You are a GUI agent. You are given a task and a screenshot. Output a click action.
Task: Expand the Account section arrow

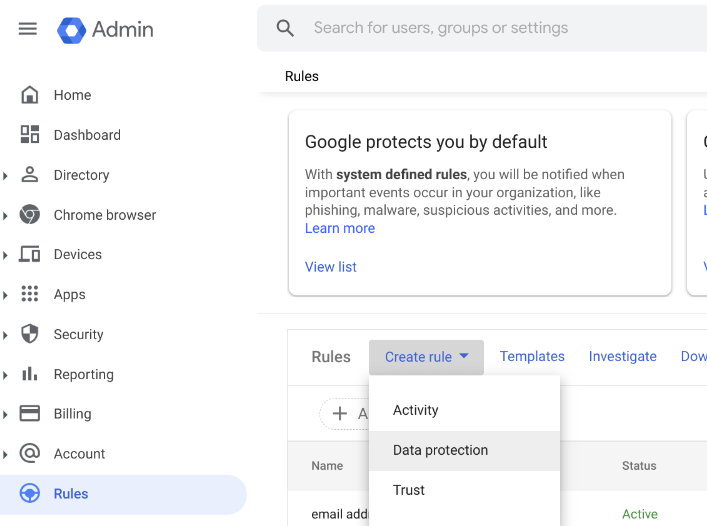tap(5, 454)
